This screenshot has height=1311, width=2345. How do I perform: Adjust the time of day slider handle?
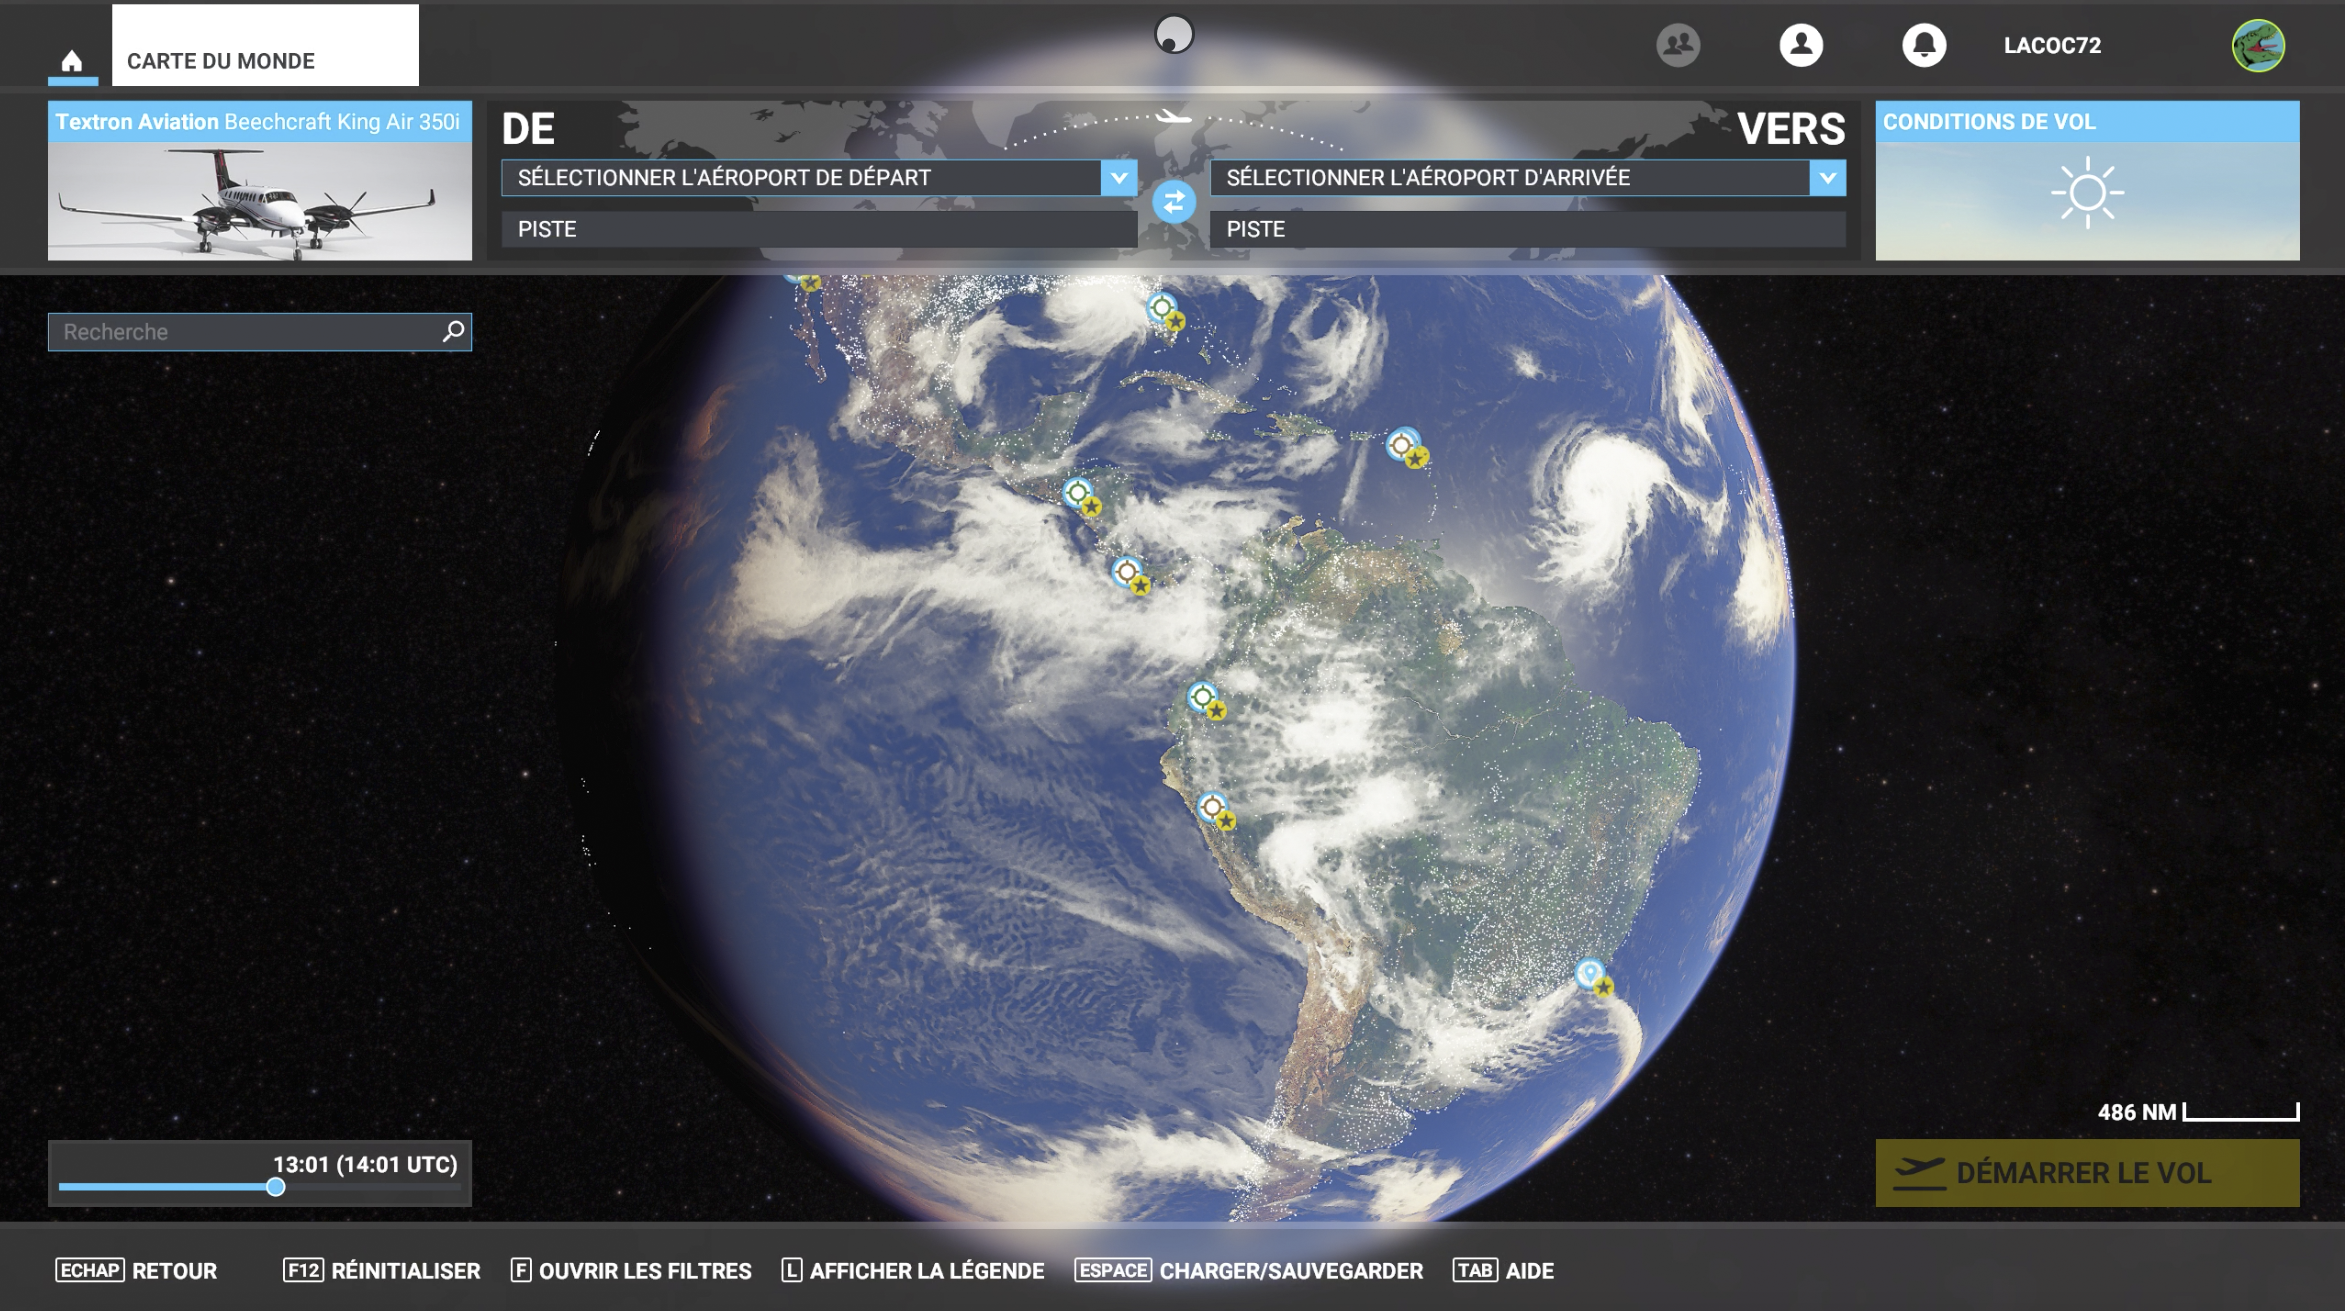coord(276,1187)
